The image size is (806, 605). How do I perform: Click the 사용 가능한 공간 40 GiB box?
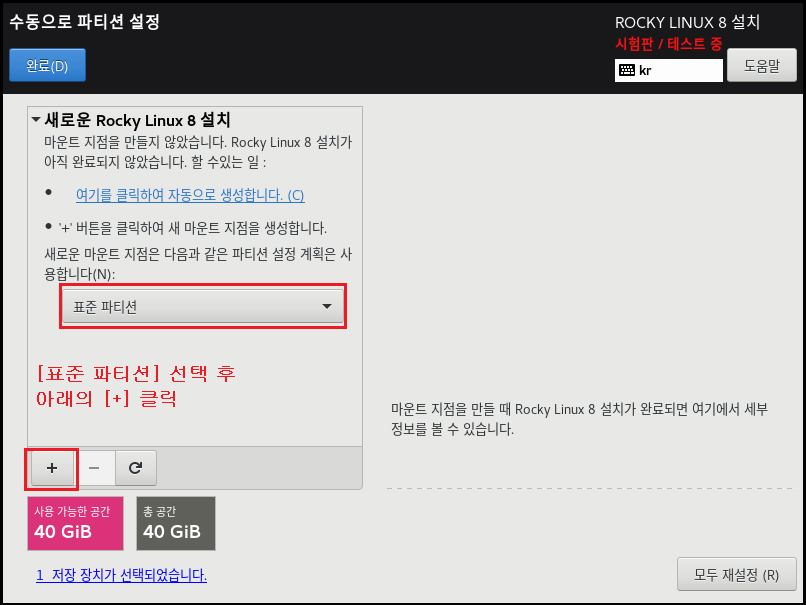point(76,523)
